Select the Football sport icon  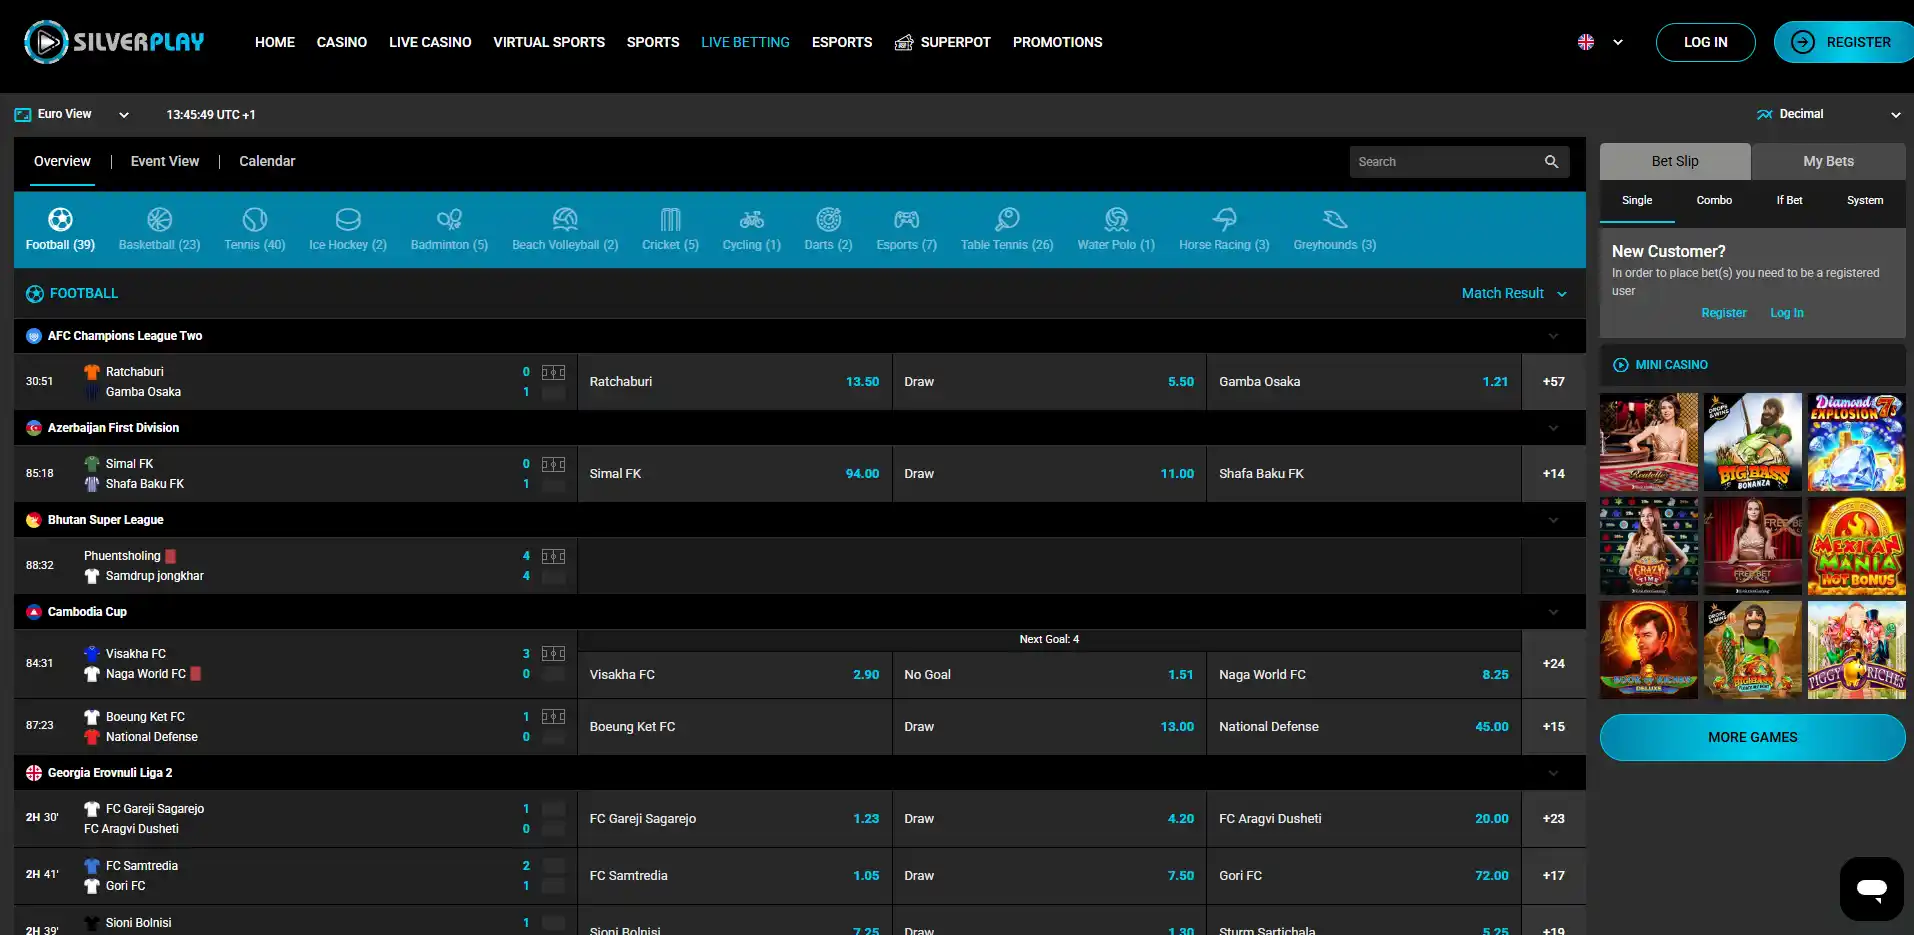(60, 219)
